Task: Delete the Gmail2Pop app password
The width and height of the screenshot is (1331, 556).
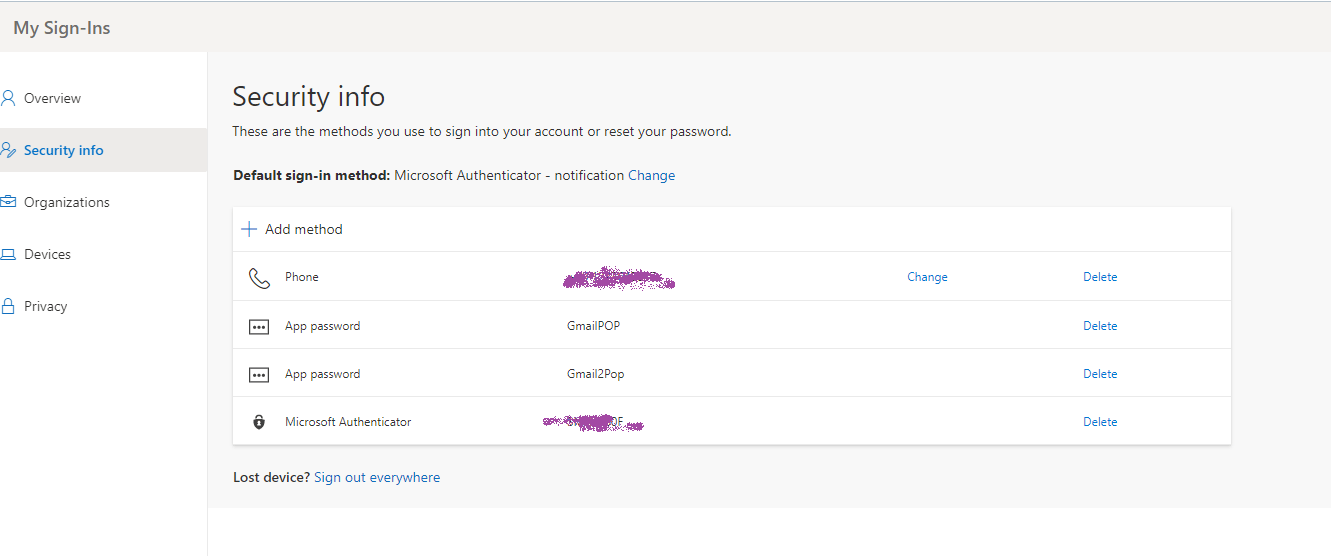Action: [x=1100, y=374]
